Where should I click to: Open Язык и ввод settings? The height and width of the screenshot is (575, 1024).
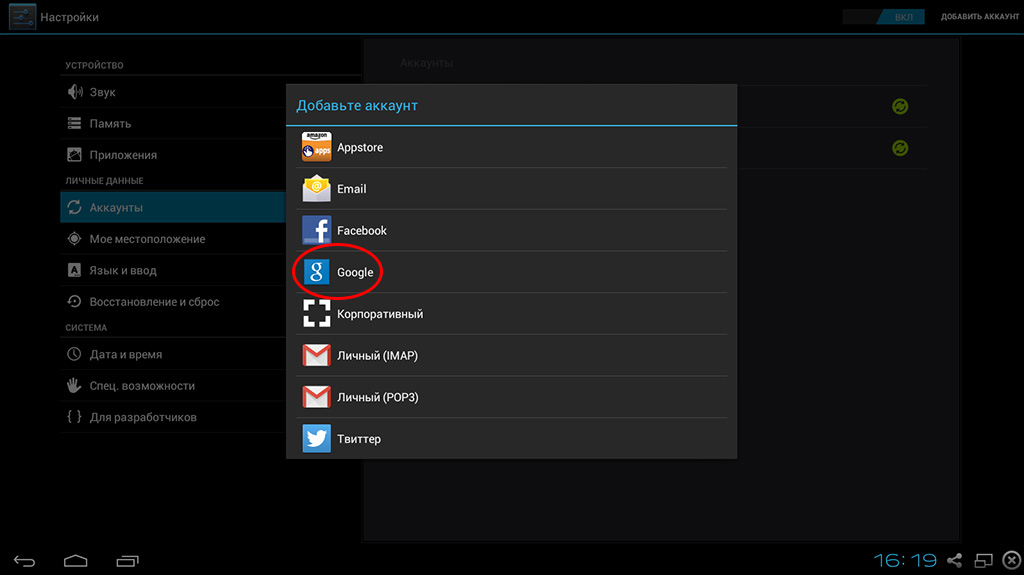[x=123, y=271]
